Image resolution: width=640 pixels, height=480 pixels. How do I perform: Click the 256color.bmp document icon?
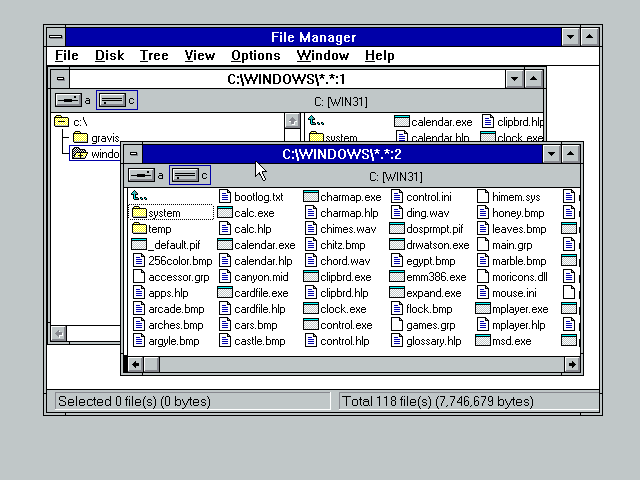point(139,260)
